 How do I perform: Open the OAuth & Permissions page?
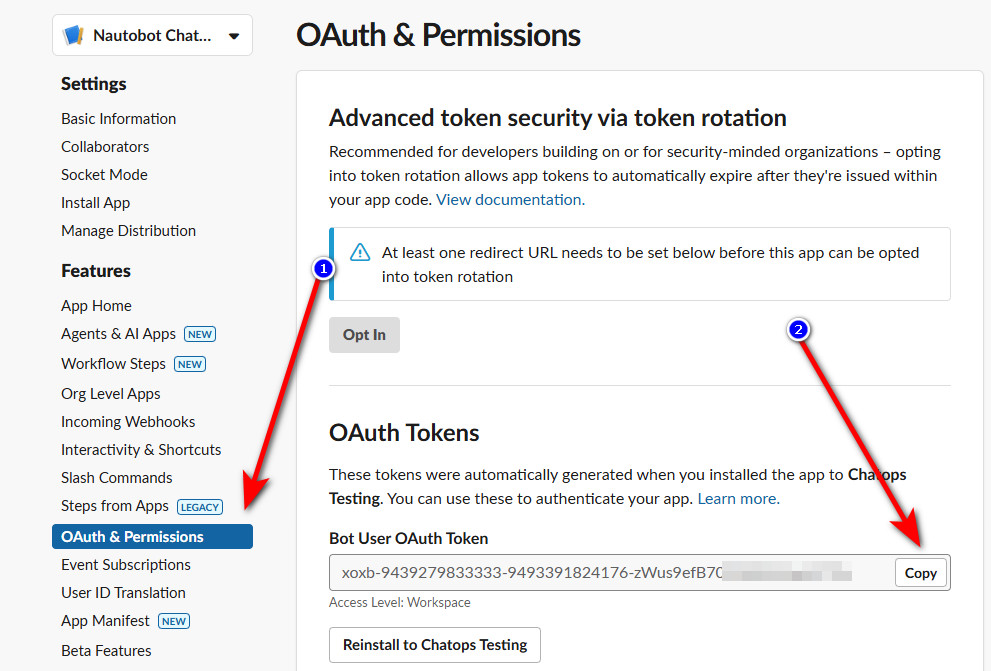(x=132, y=537)
